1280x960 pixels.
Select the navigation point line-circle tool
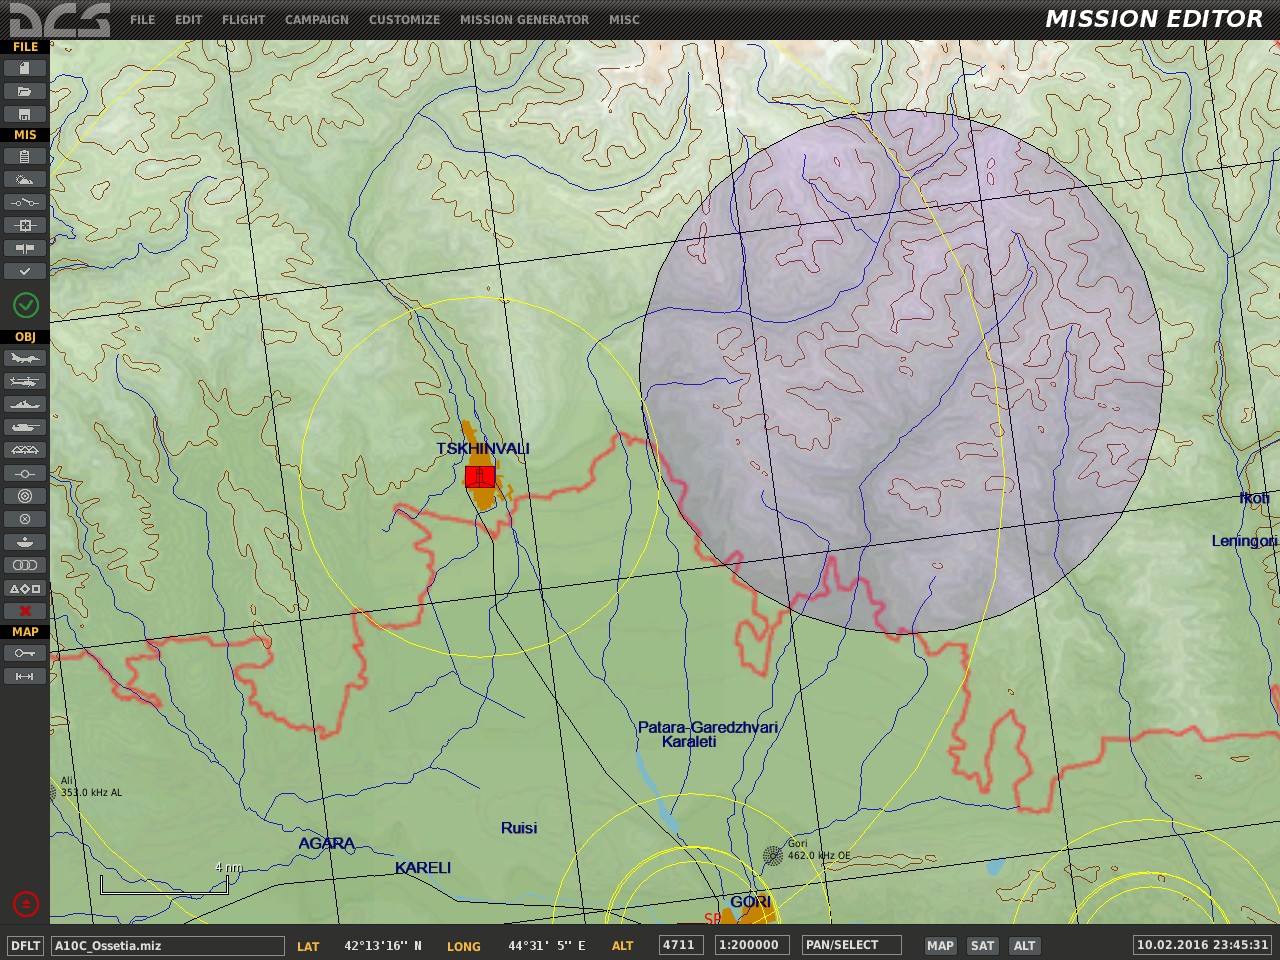(25, 473)
